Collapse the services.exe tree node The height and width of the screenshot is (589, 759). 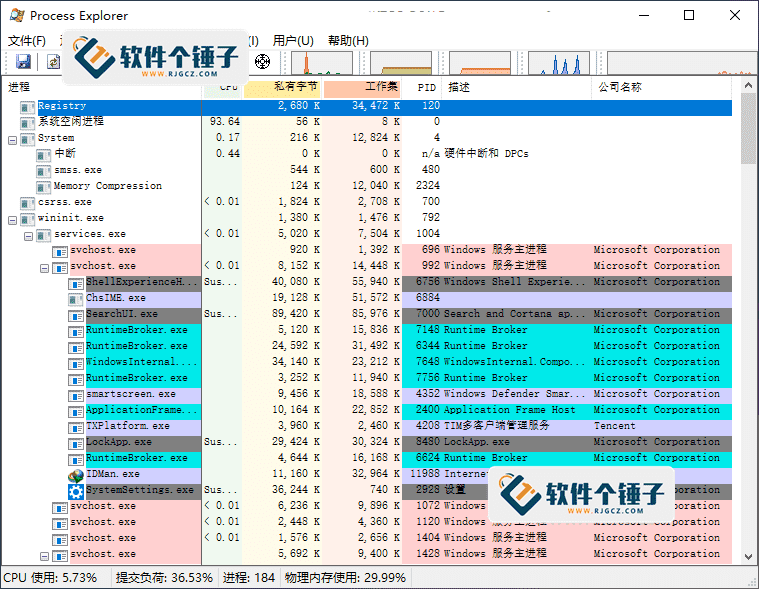pos(29,236)
